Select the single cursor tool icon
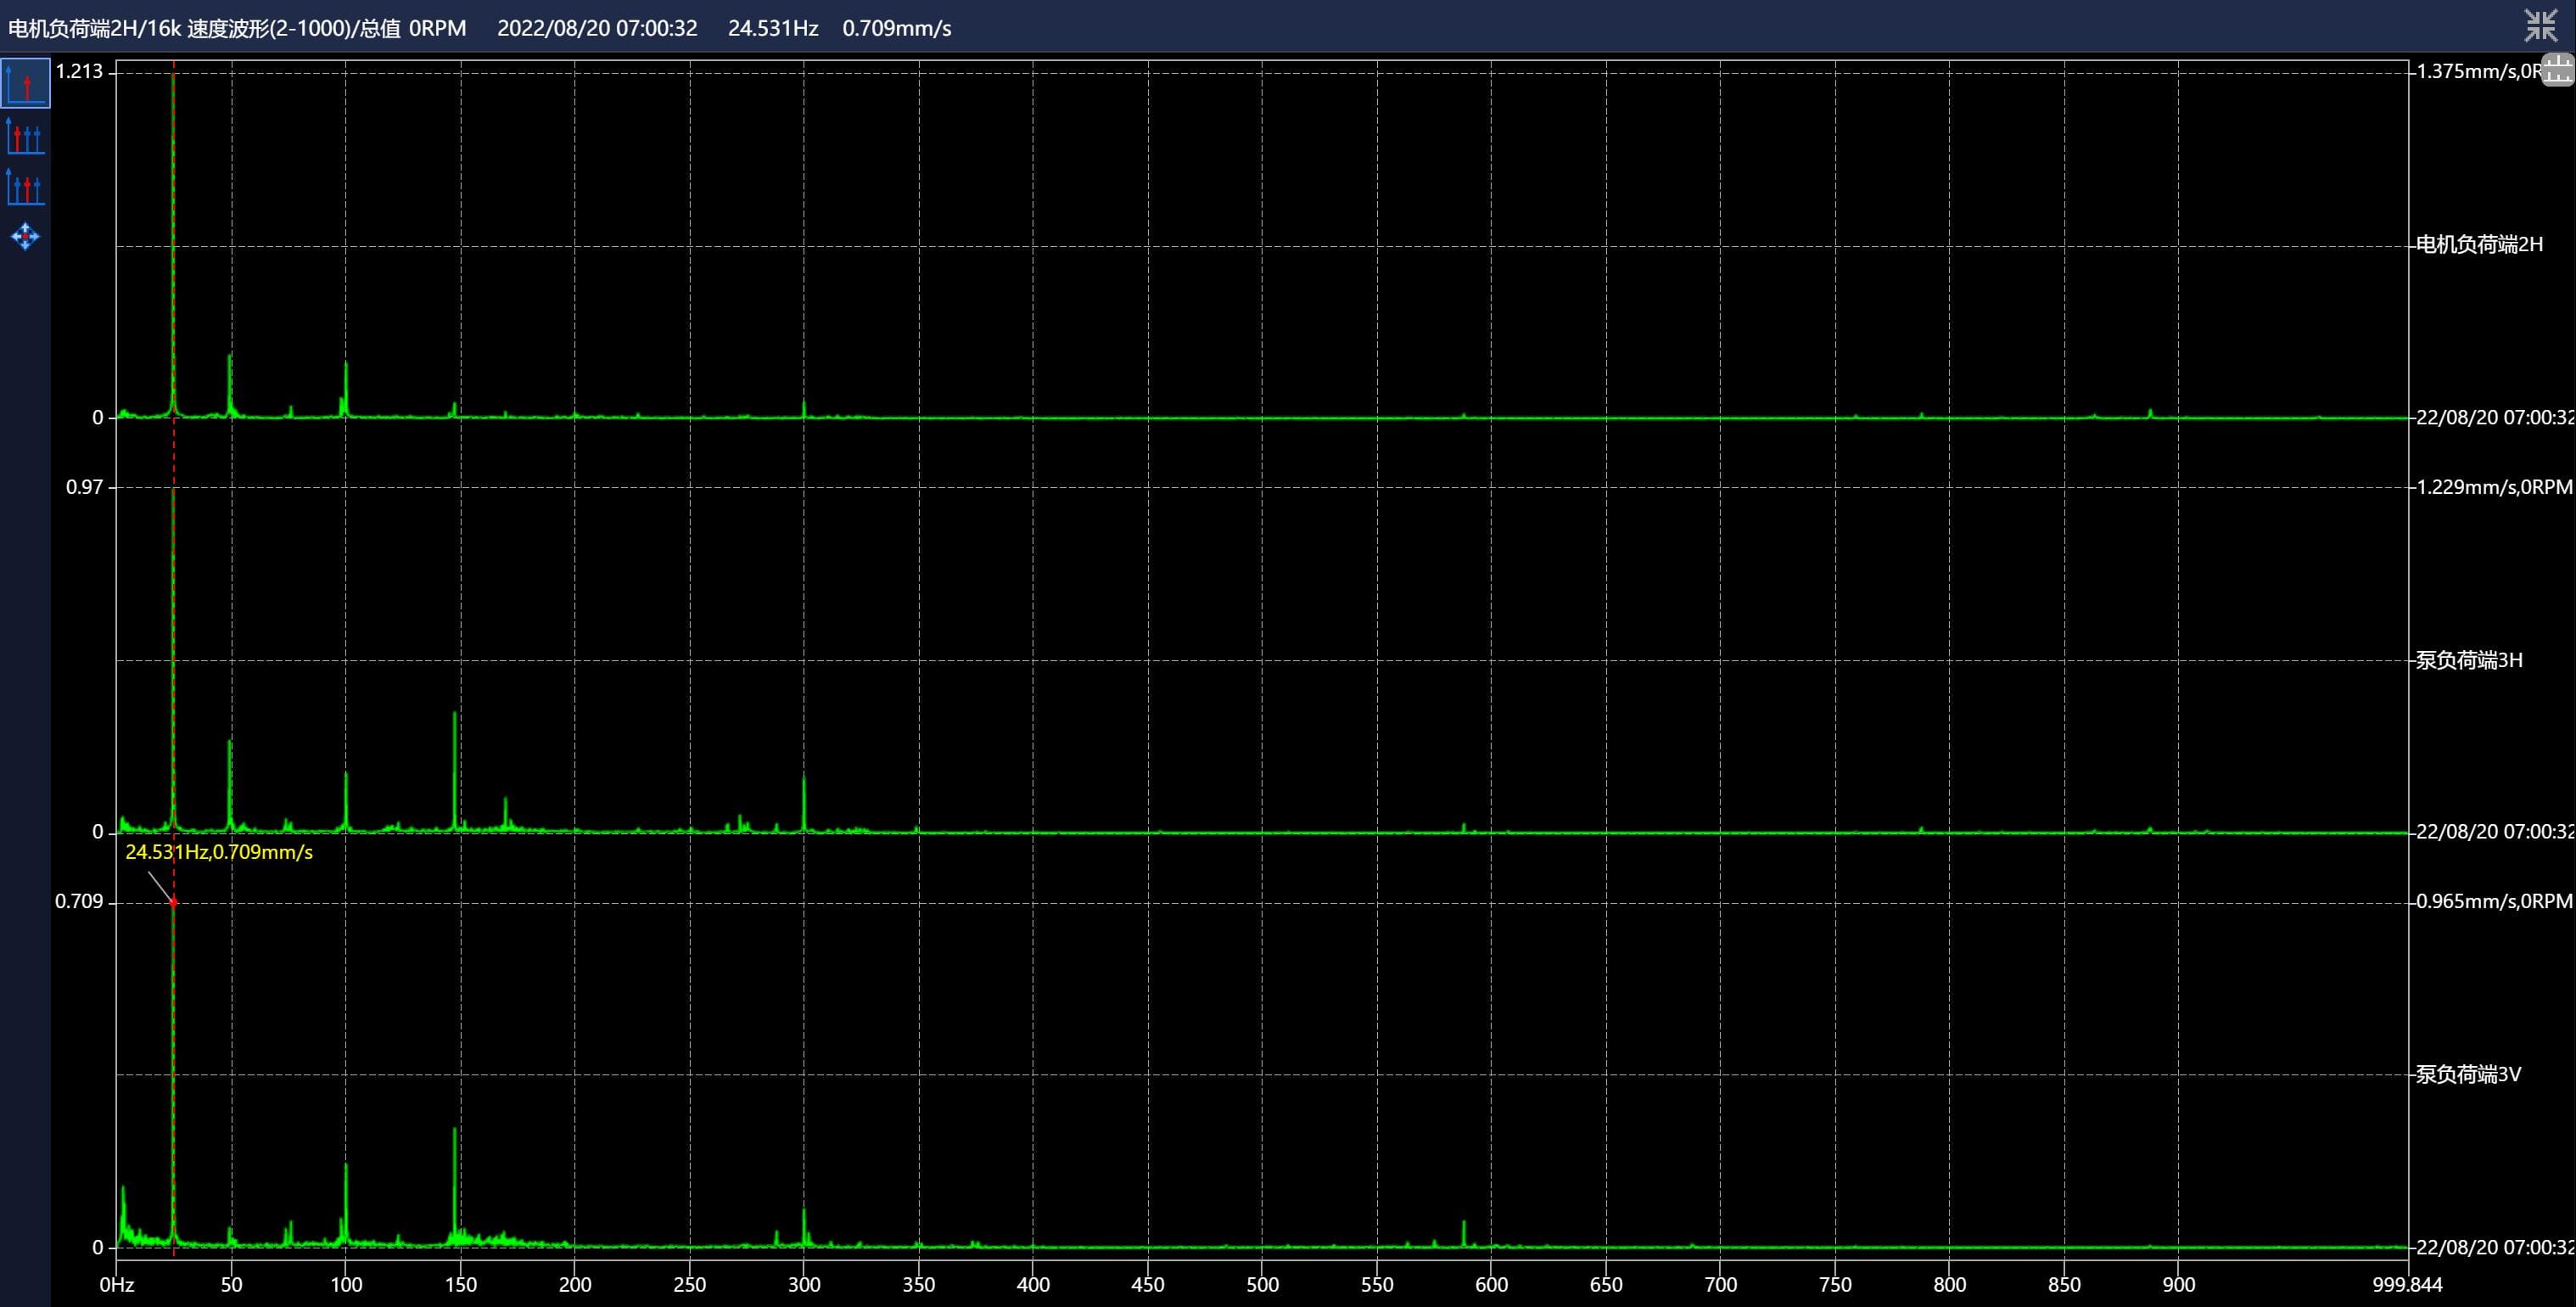The width and height of the screenshot is (2576, 1307). click(x=25, y=83)
